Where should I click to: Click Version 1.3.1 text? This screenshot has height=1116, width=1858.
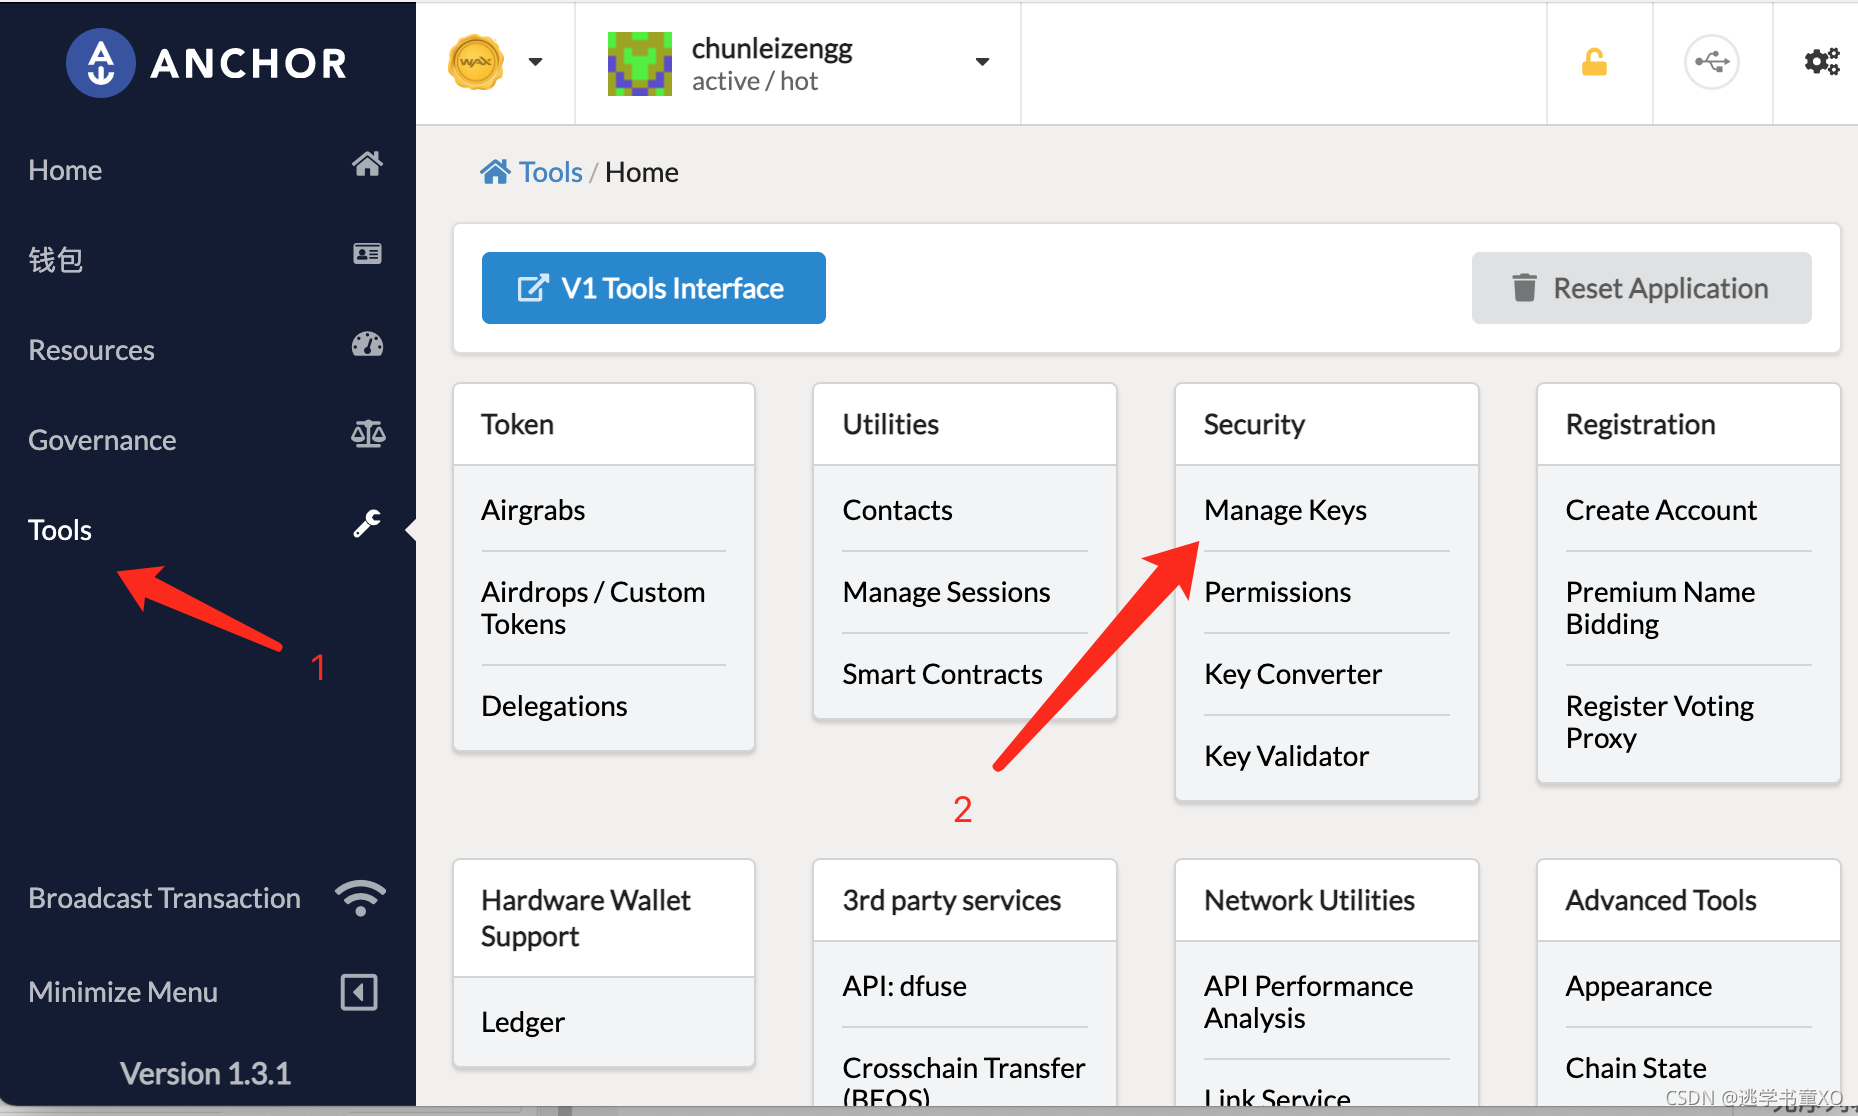click(x=205, y=1074)
